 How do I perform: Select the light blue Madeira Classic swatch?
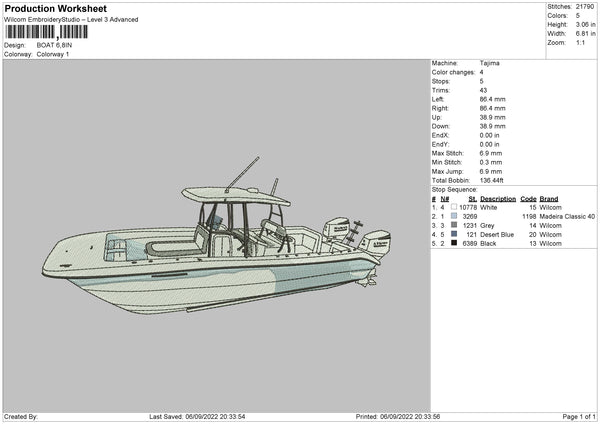pos(454,216)
